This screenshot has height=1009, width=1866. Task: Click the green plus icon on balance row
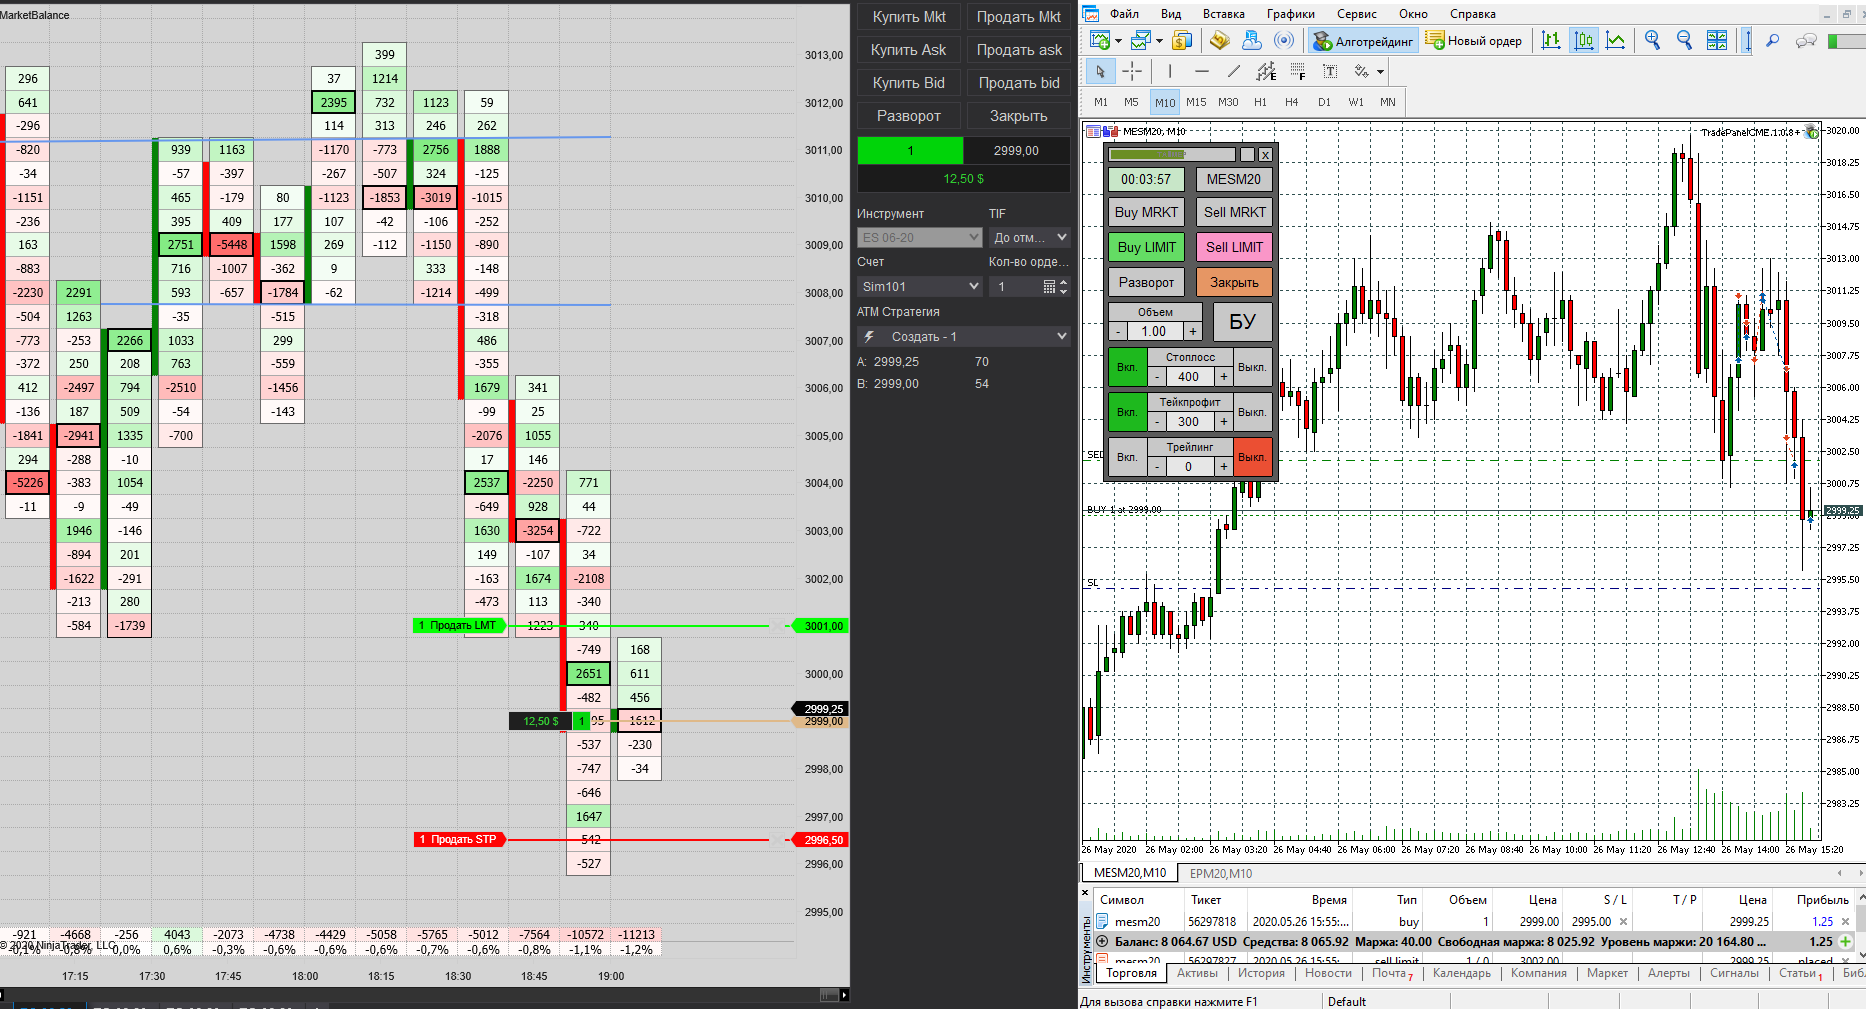click(x=1845, y=941)
